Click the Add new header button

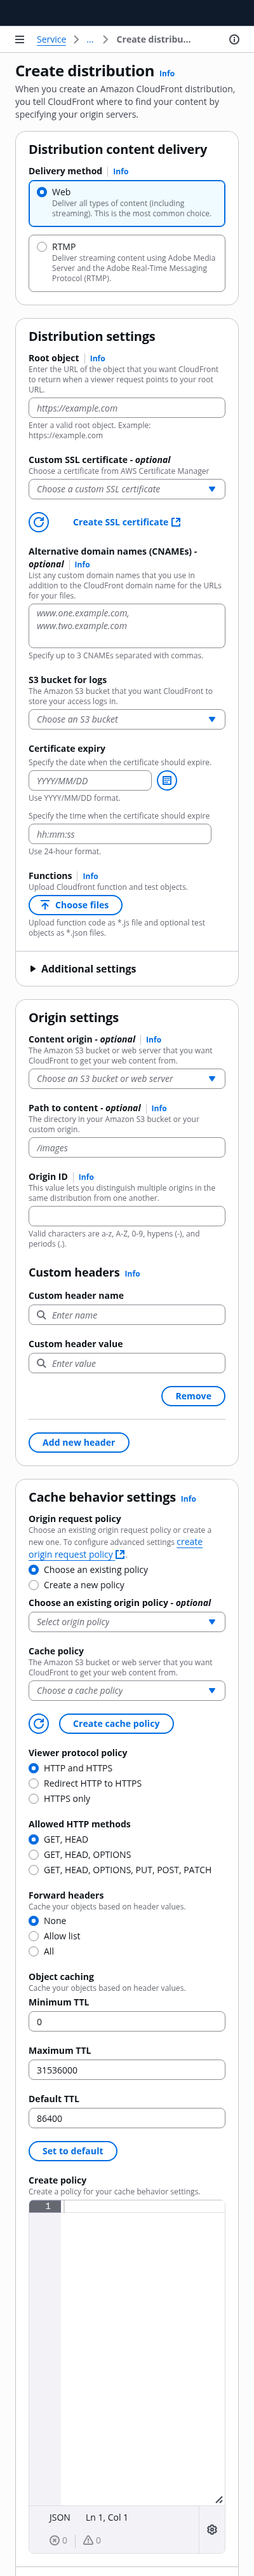tap(79, 1442)
